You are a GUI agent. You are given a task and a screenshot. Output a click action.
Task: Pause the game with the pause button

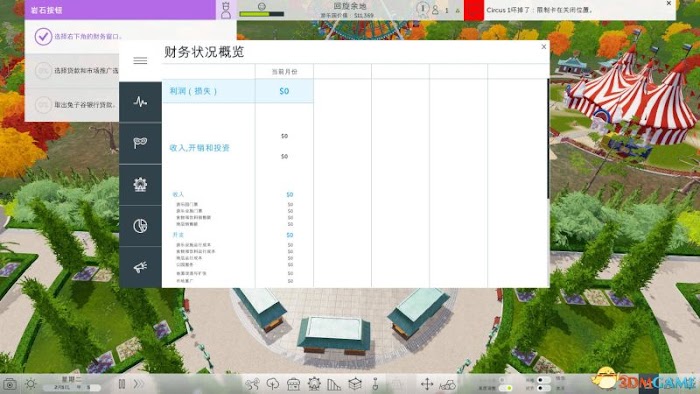coord(121,384)
